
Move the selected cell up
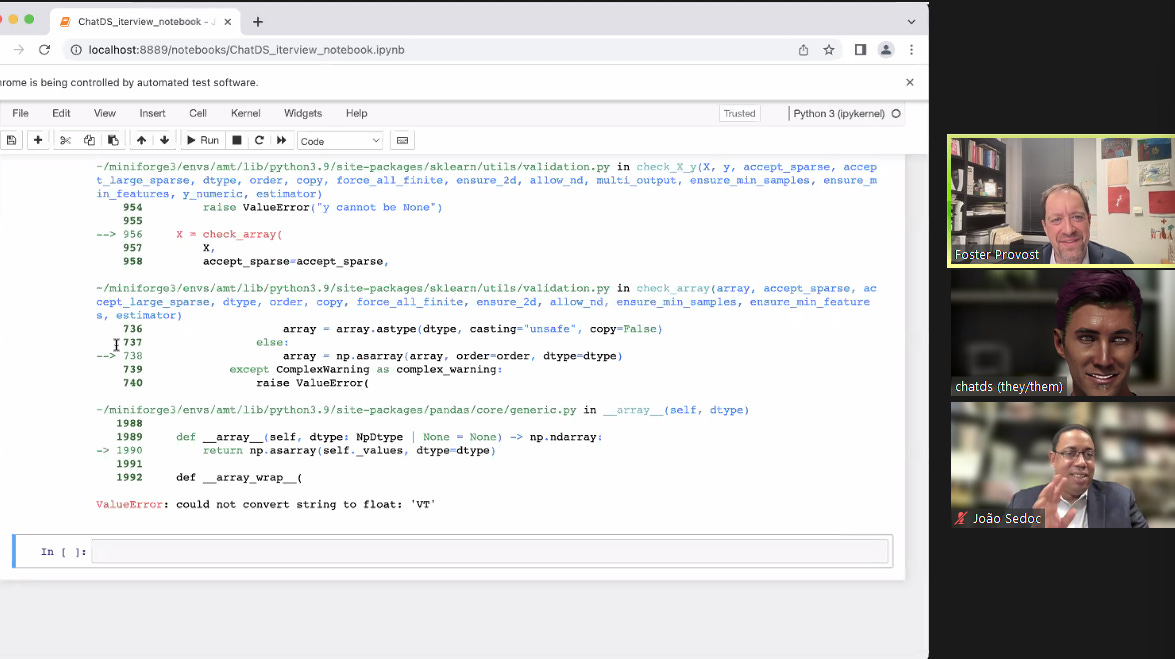click(x=141, y=141)
